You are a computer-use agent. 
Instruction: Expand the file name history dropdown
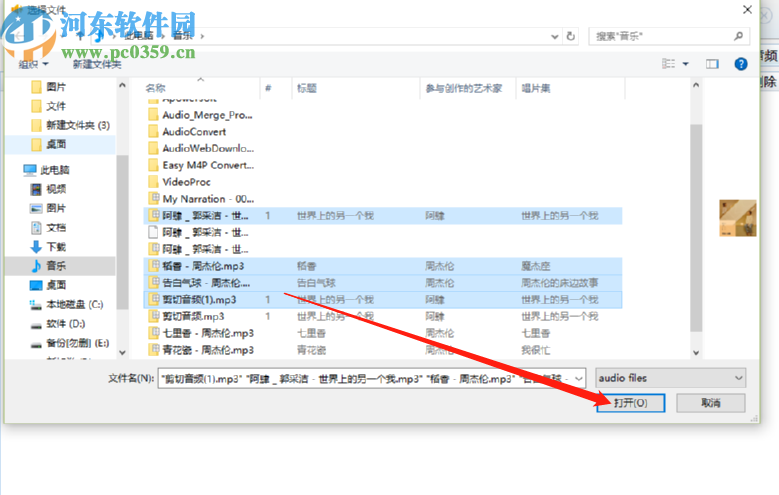click(579, 378)
